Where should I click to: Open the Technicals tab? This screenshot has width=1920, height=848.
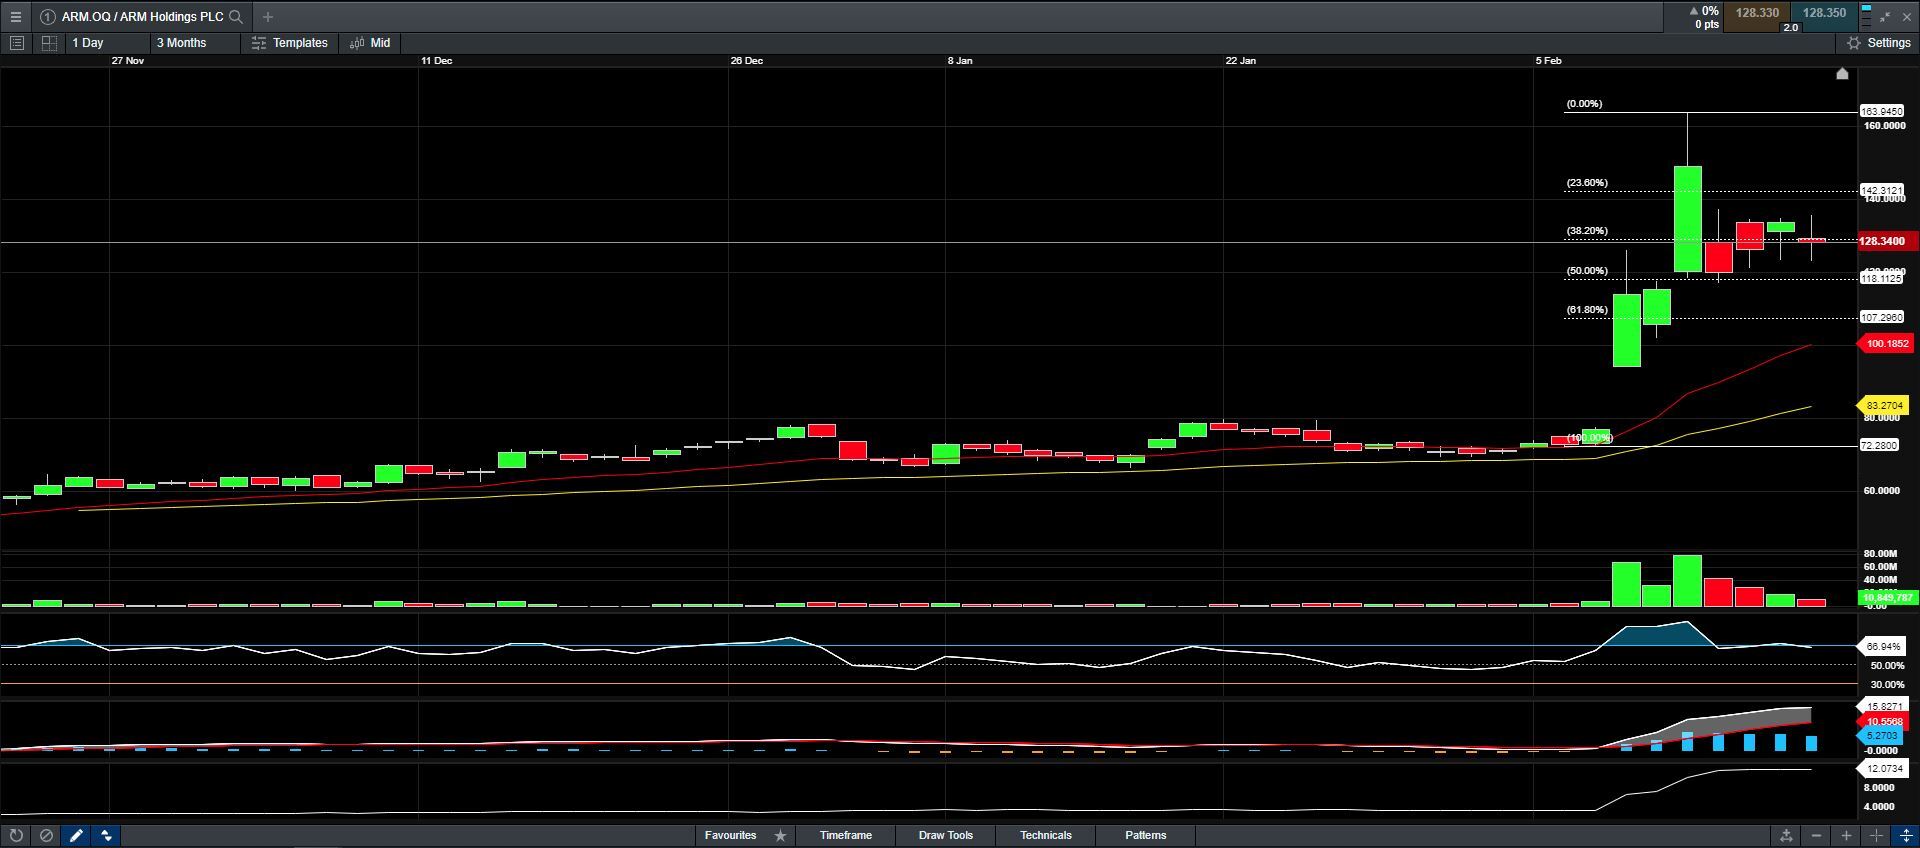coord(1046,835)
